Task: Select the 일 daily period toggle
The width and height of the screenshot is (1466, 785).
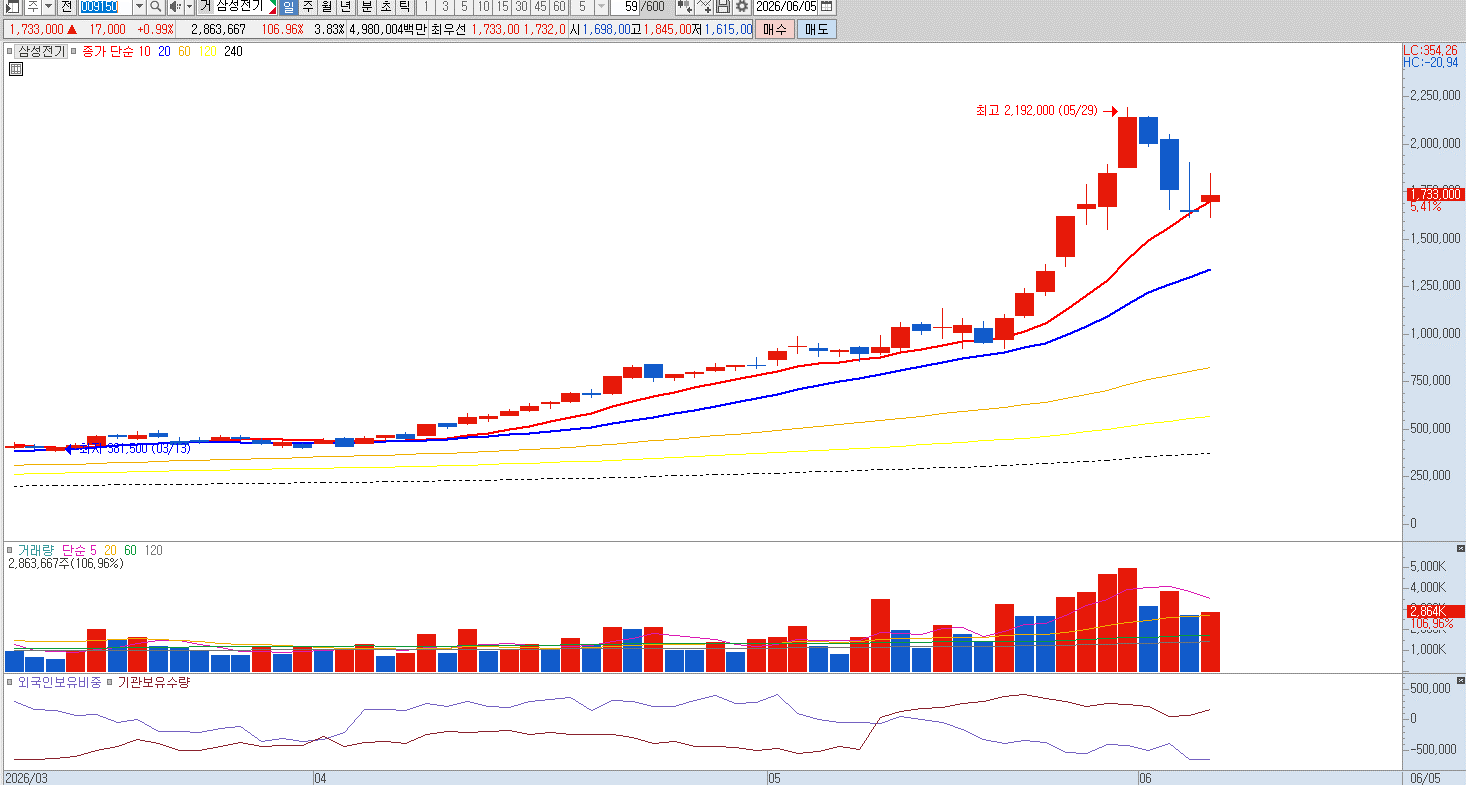Action: pyautogui.click(x=289, y=7)
